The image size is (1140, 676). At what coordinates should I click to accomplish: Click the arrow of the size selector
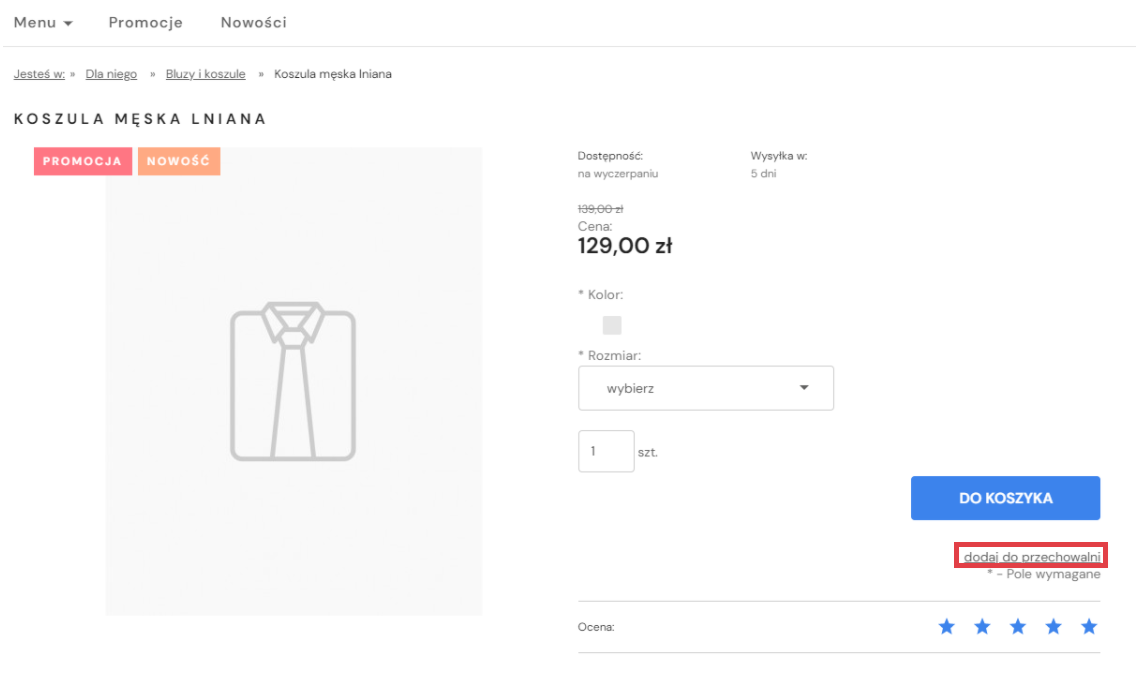pos(804,388)
